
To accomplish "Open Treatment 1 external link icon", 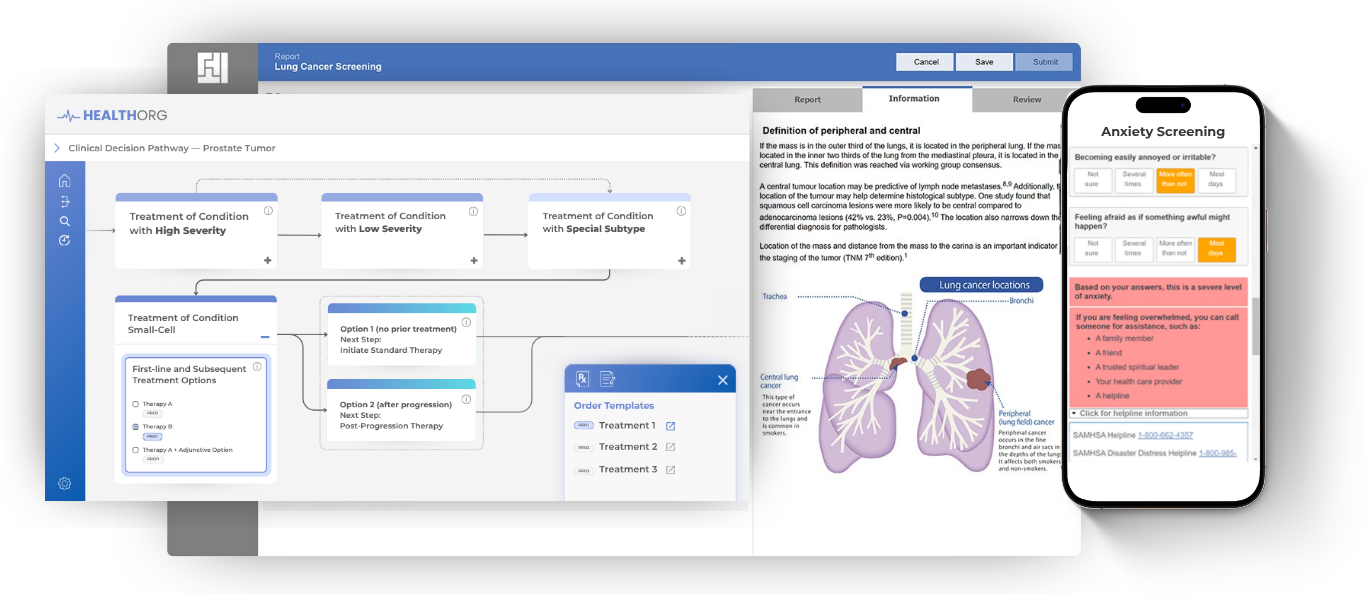I will (670, 426).
